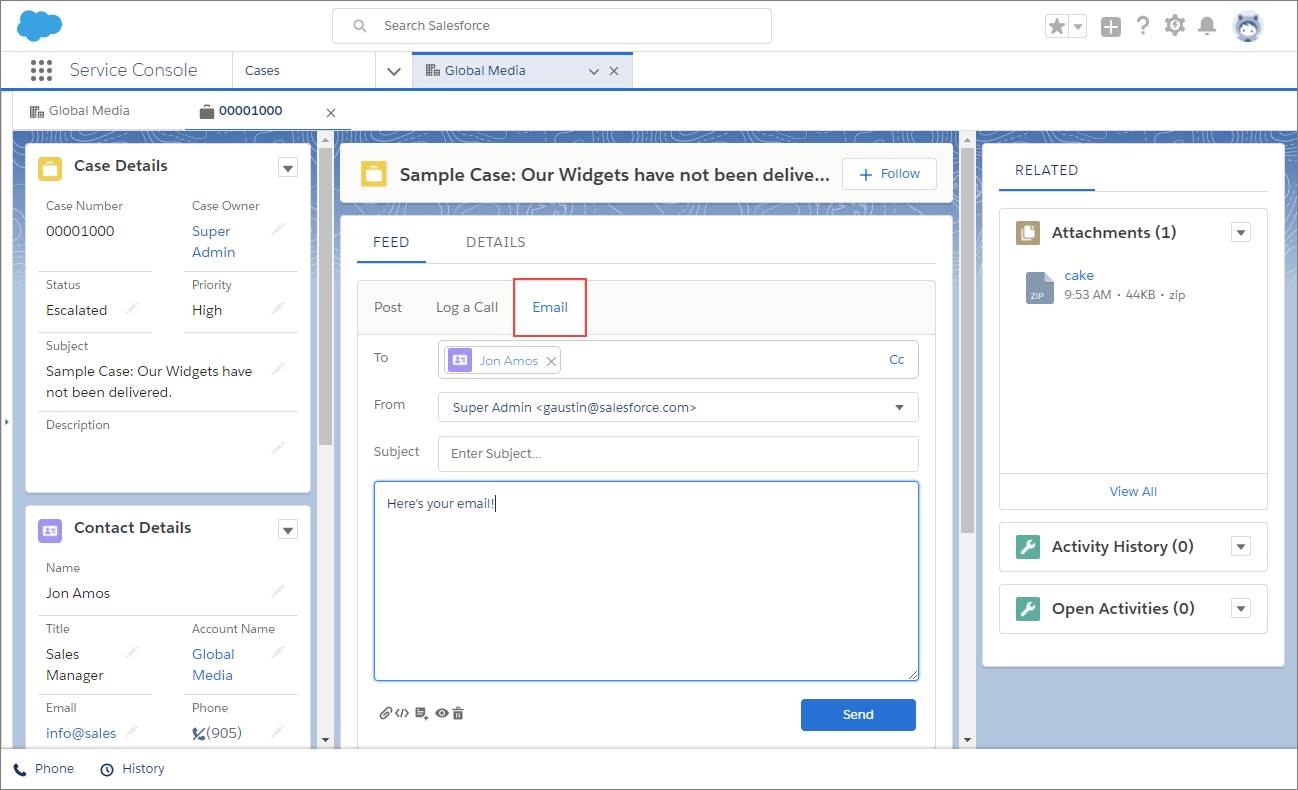Image resolution: width=1298 pixels, height=790 pixels.
Task: Open the Global Media account link
Action: [213, 665]
